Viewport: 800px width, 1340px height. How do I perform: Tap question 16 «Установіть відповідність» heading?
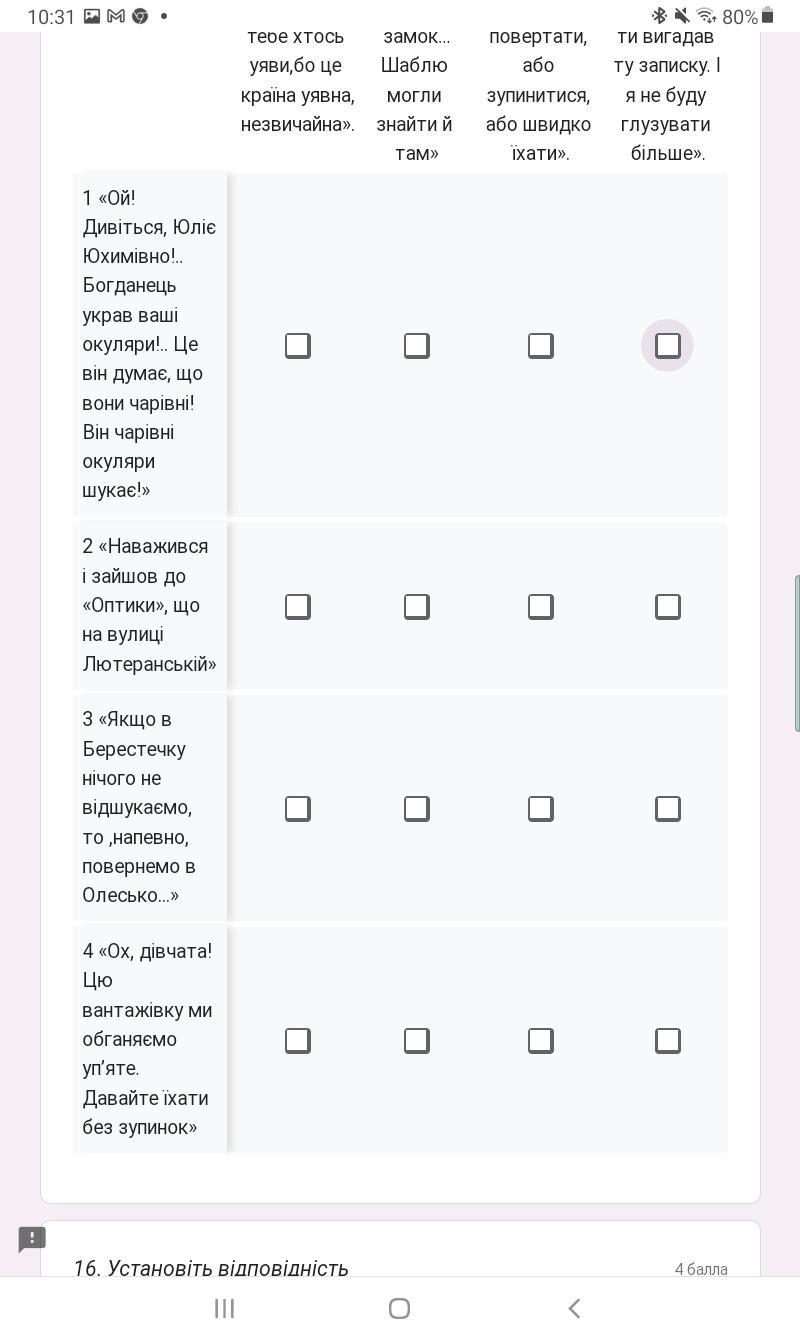pyautogui.click(x=211, y=1268)
